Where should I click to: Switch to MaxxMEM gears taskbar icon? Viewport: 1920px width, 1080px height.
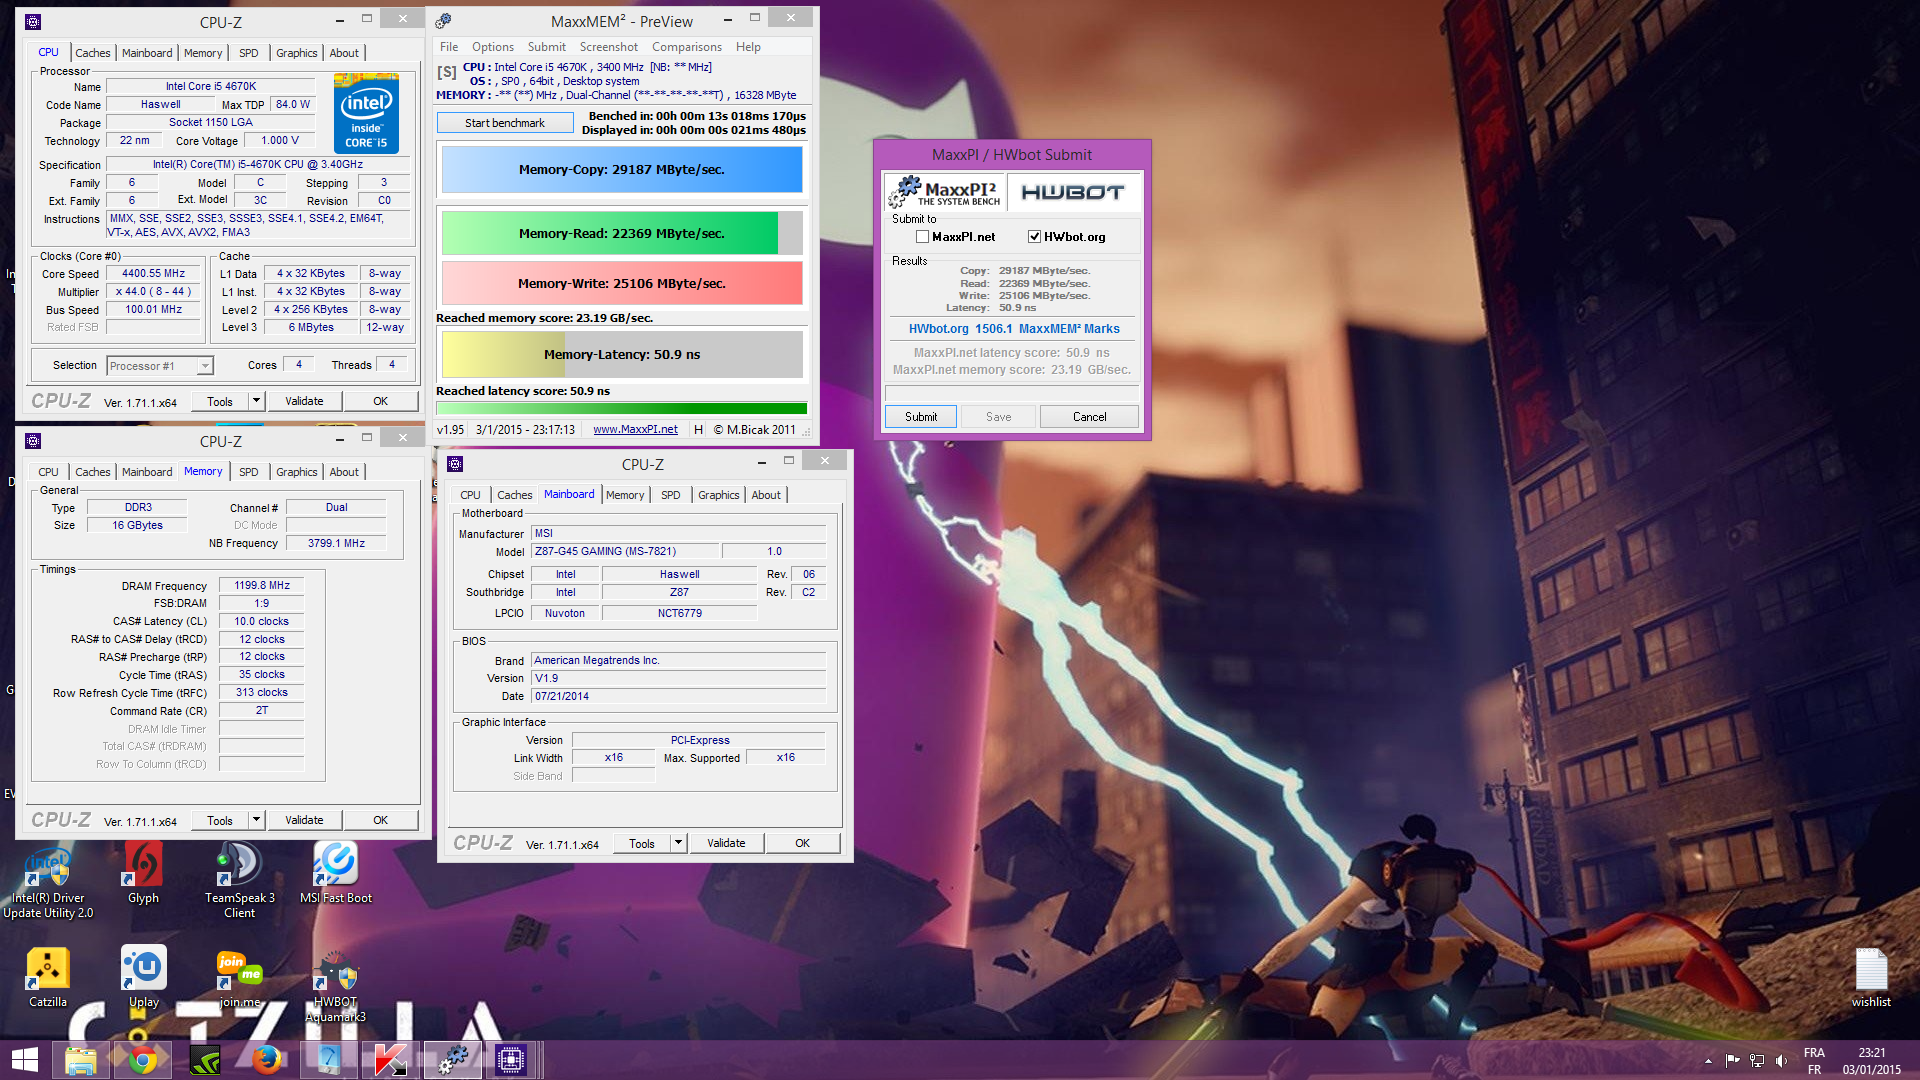[x=452, y=1060]
